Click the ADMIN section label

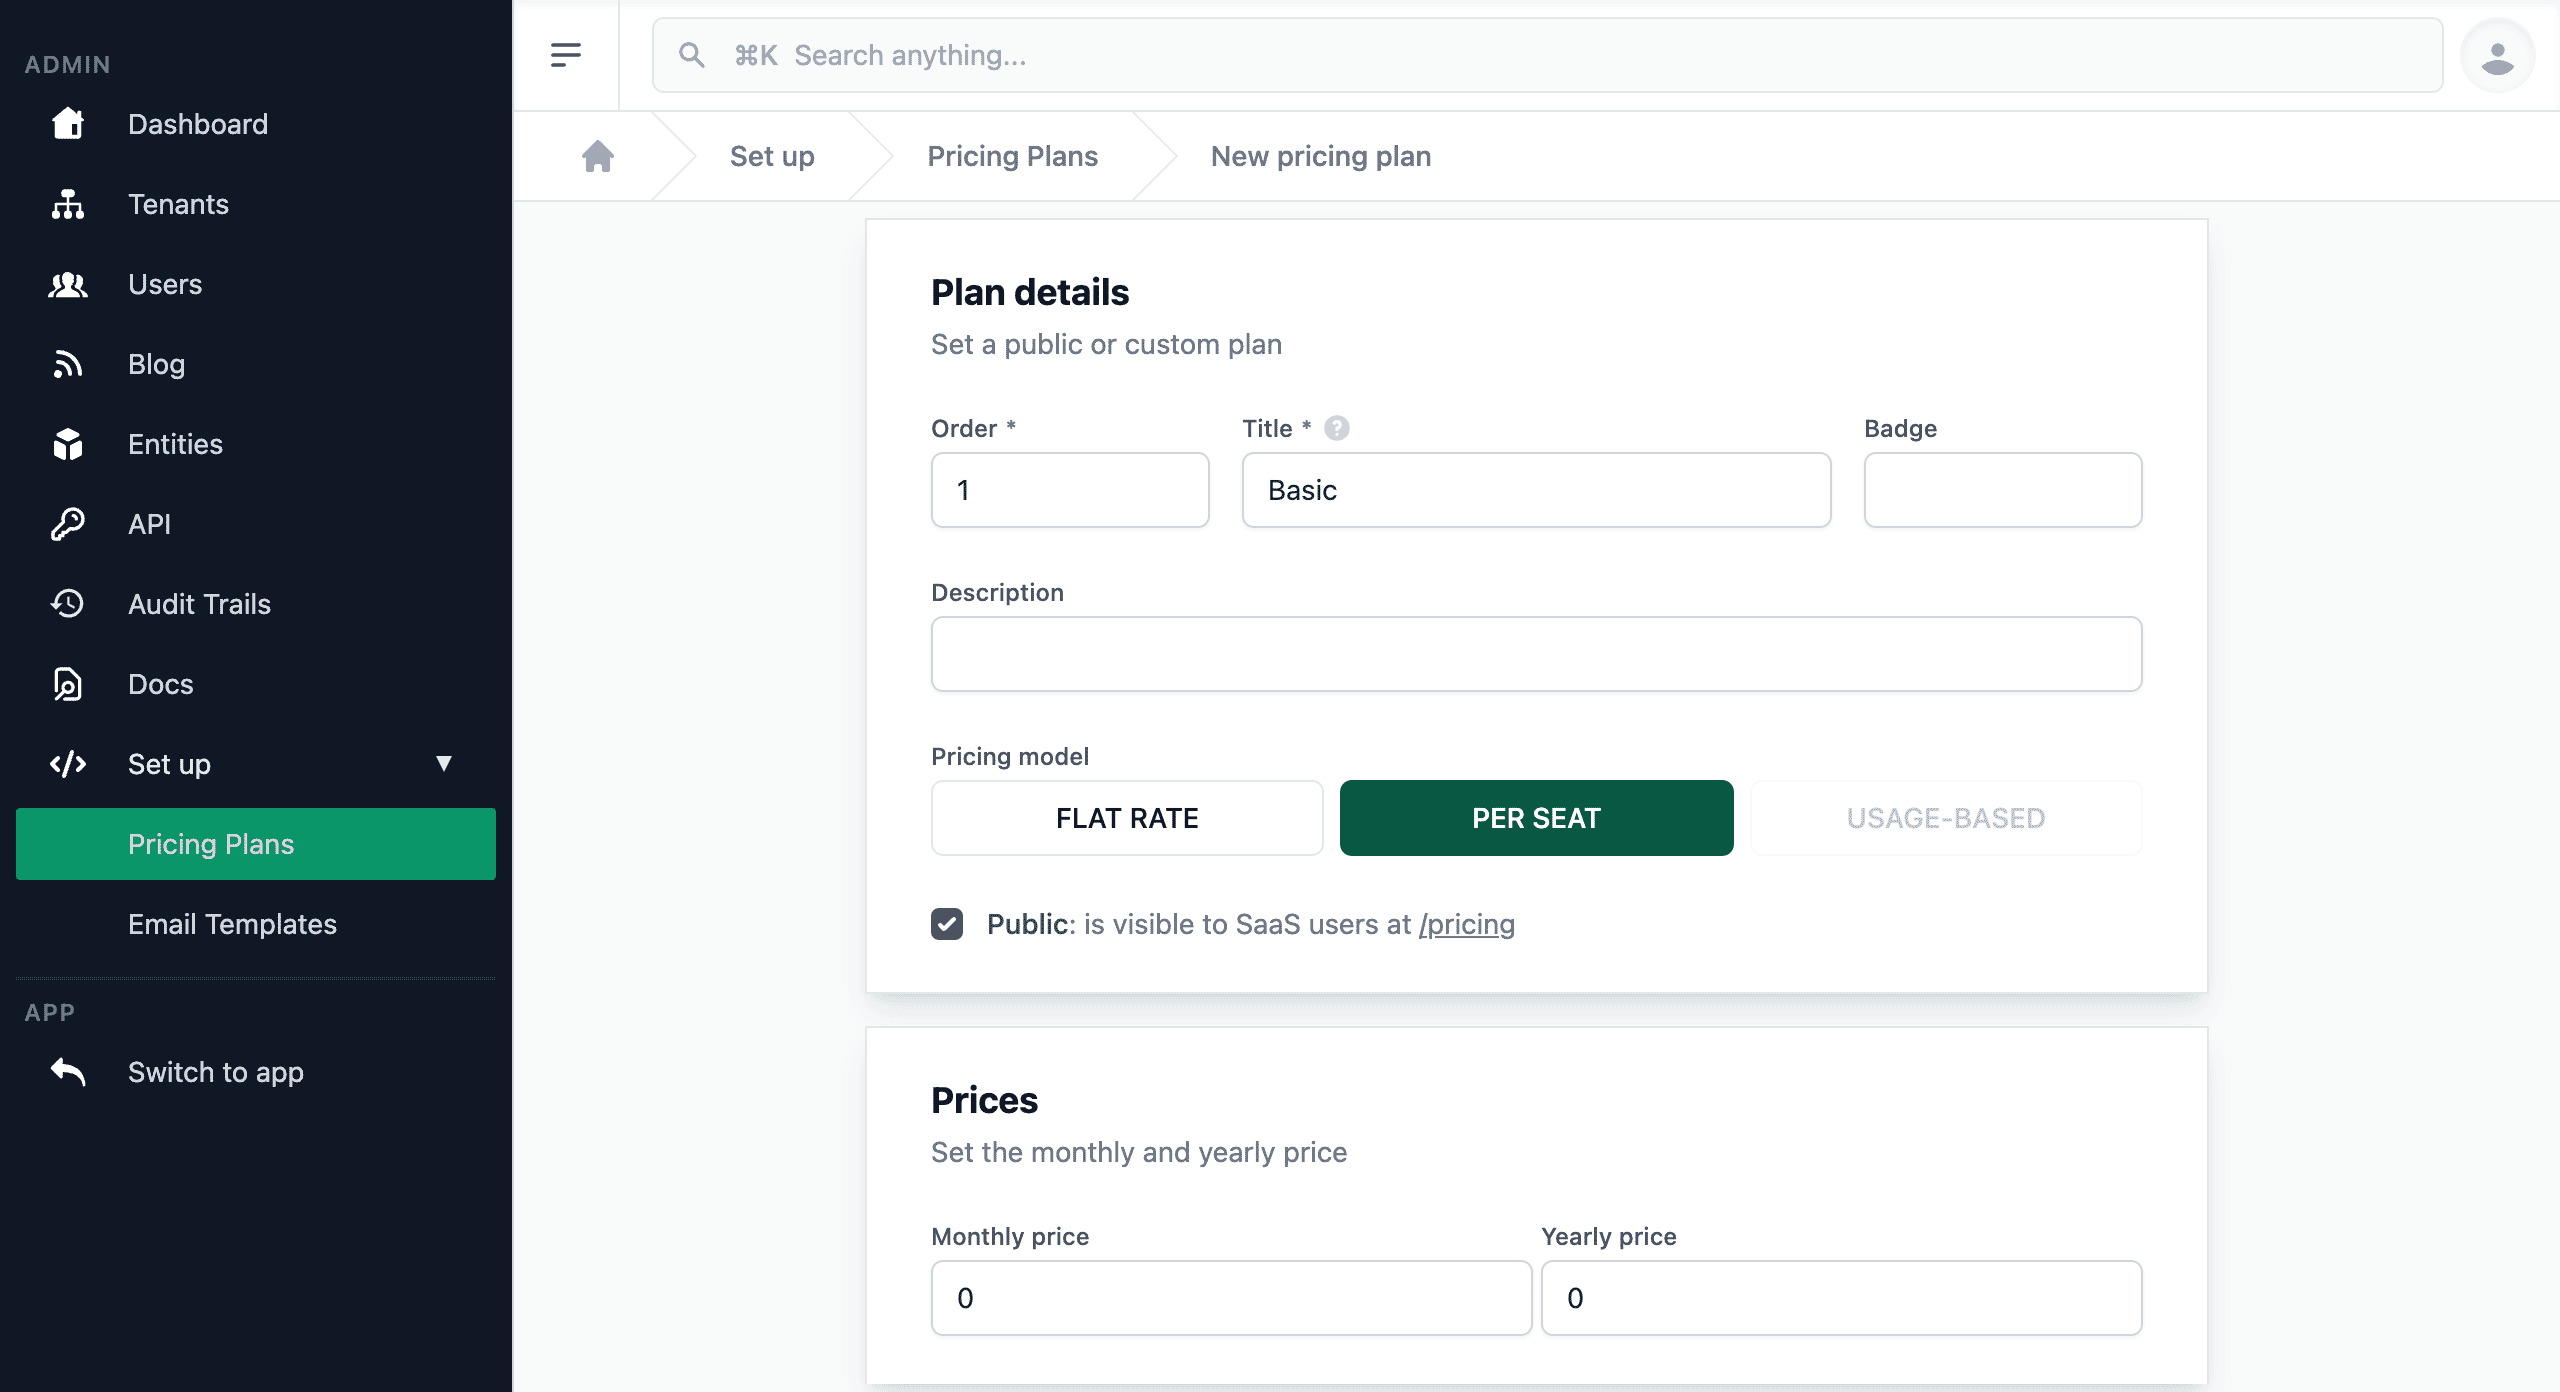point(67,64)
